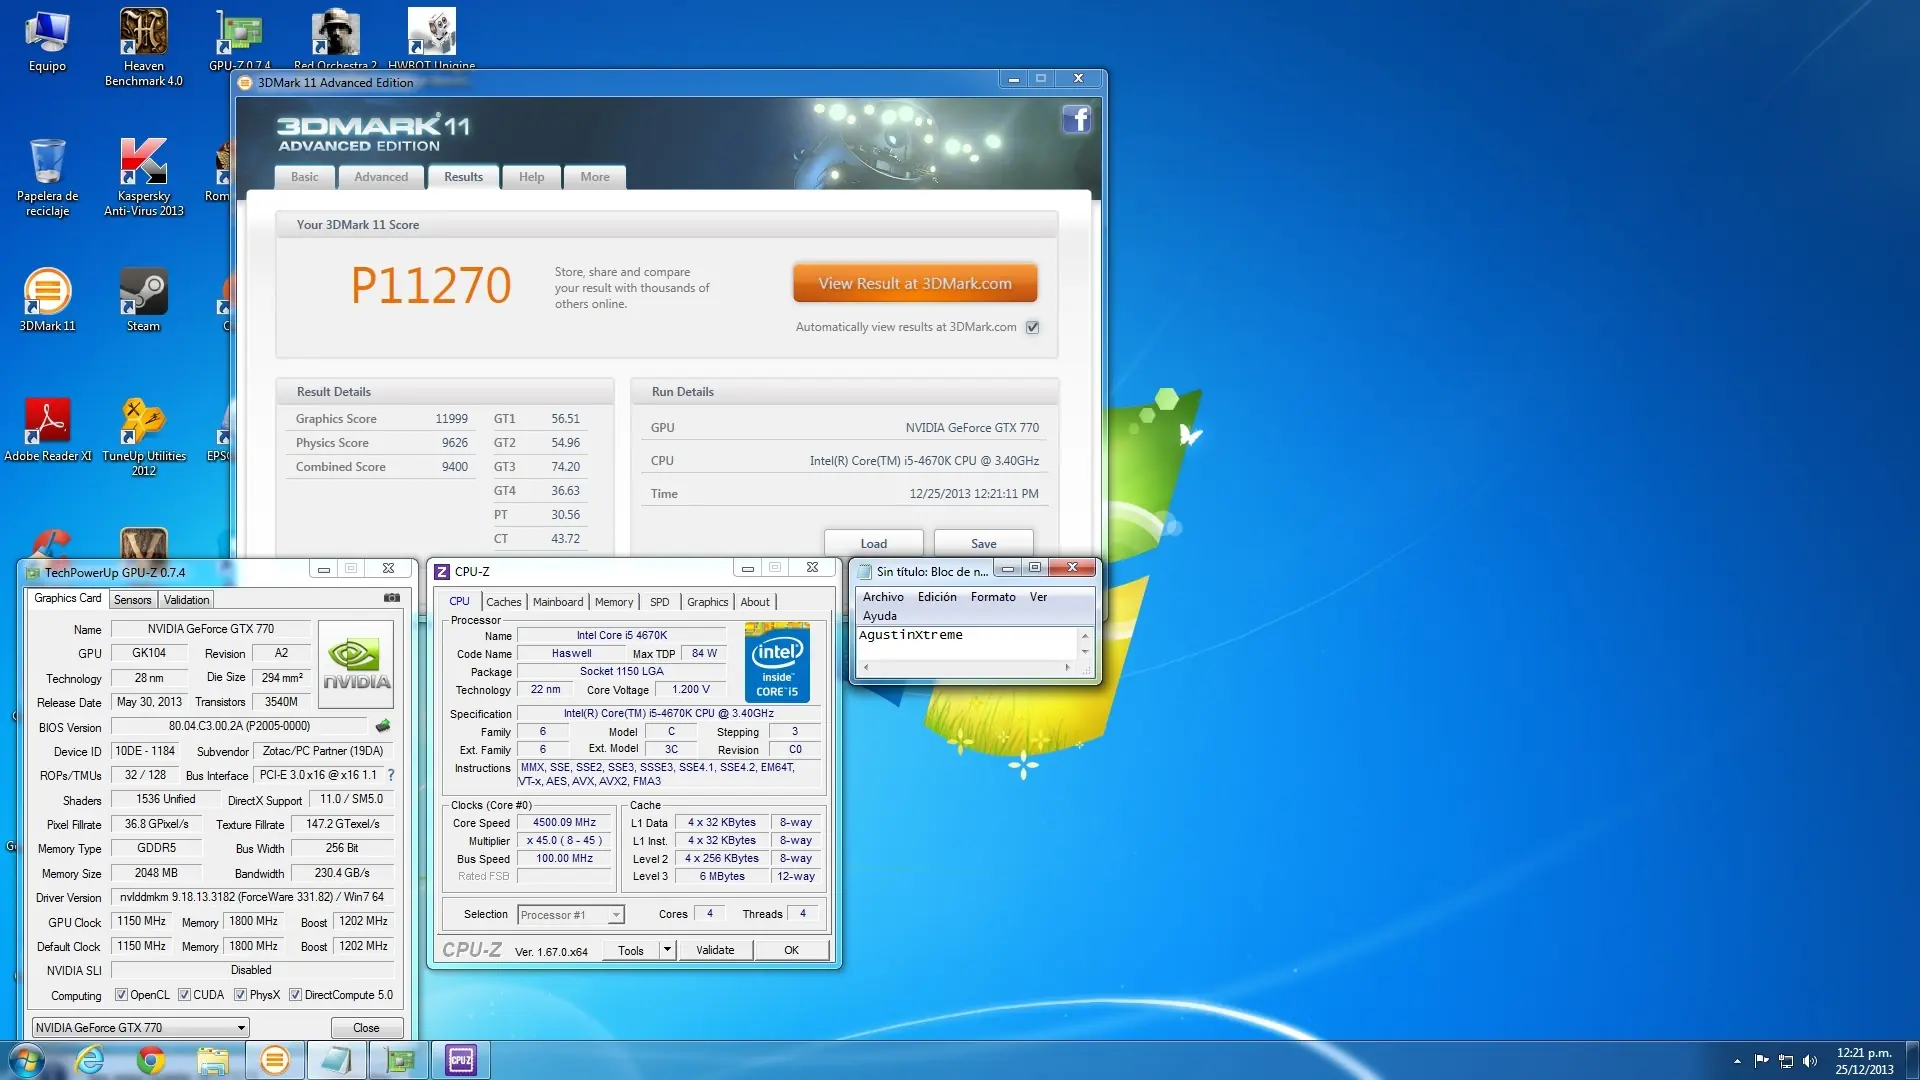Open the Mainboard tab in CPU-Z

tap(558, 602)
